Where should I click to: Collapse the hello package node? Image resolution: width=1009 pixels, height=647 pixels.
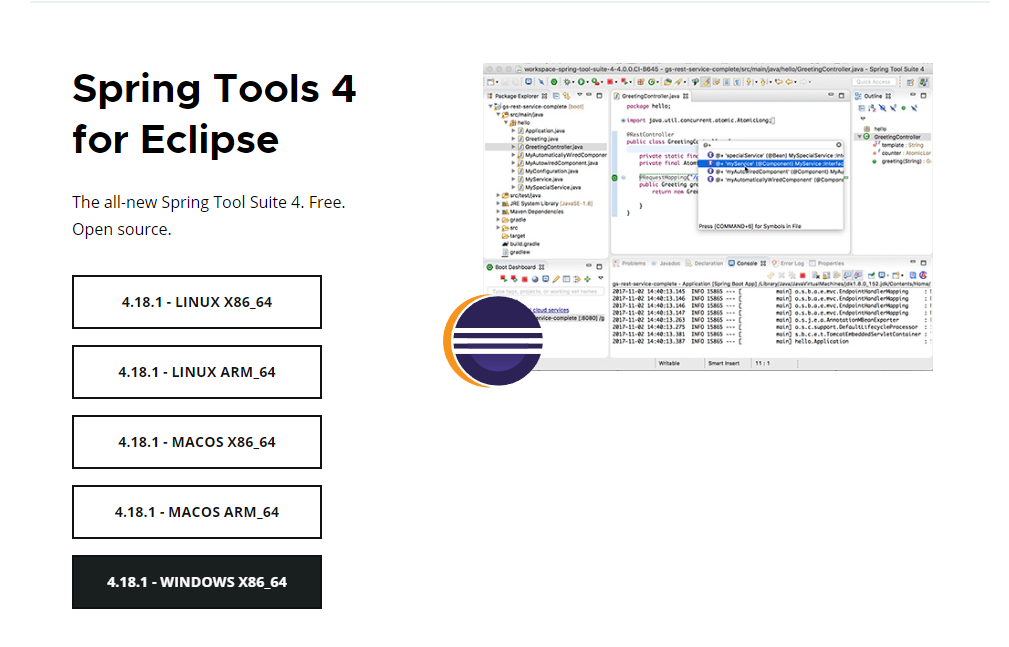[506, 122]
